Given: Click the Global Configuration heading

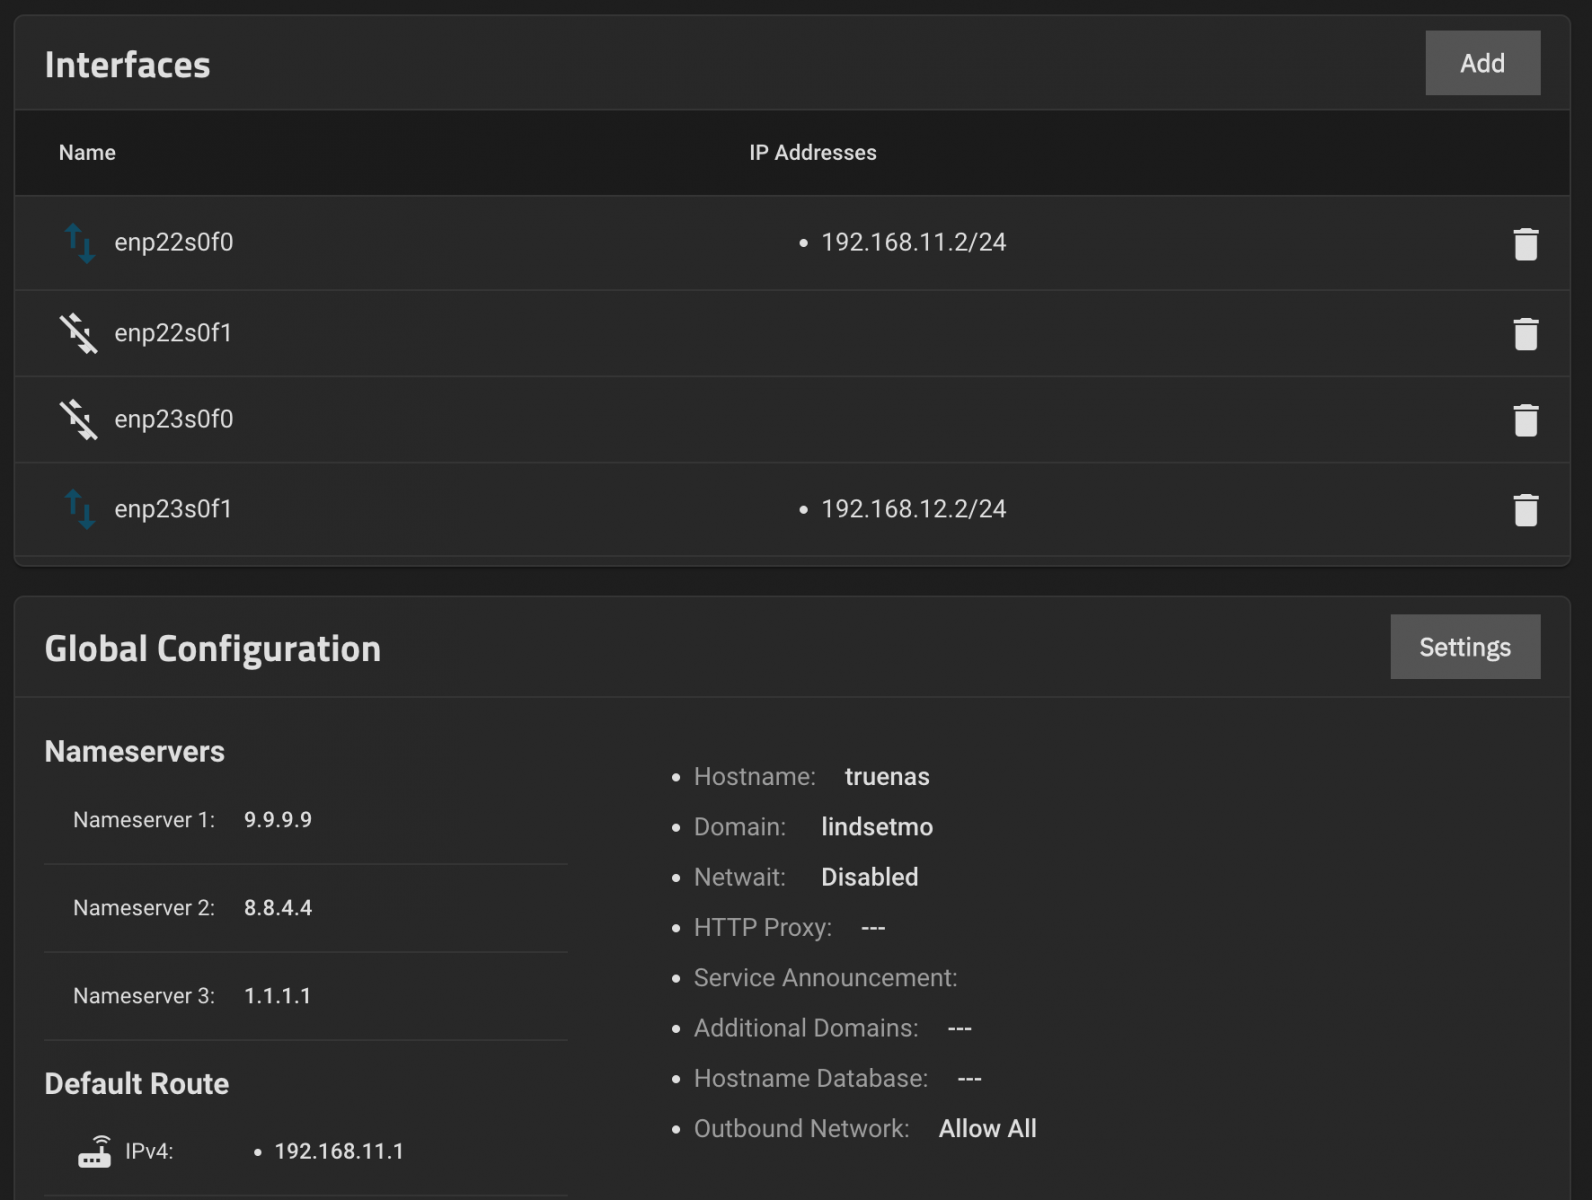Looking at the screenshot, I should 213,649.
